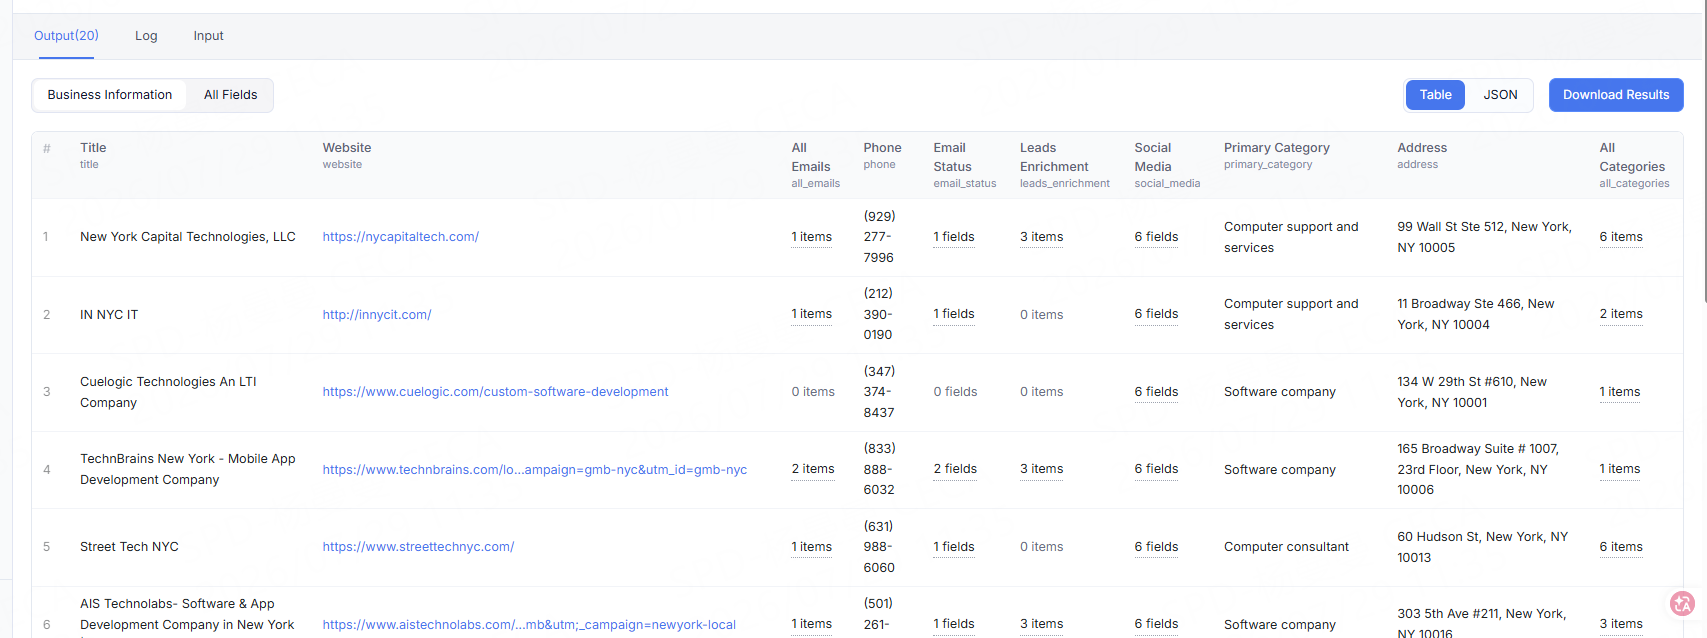Select the Business Information view
The height and width of the screenshot is (638, 1707).
point(110,95)
